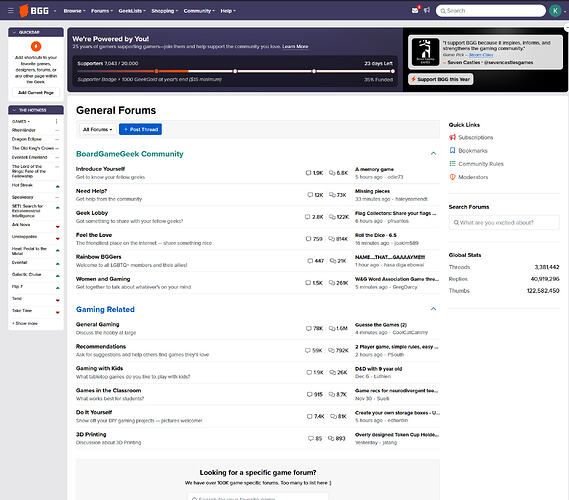Click replies icon for Need Help?
The height and width of the screenshot is (500, 569).
[x=332, y=195]
